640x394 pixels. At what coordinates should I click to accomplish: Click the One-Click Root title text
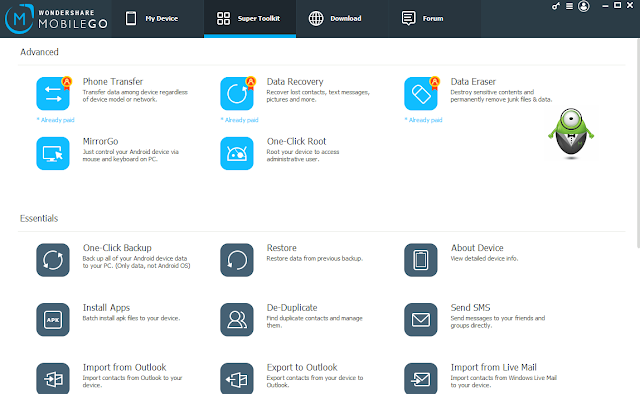[296, 141]
